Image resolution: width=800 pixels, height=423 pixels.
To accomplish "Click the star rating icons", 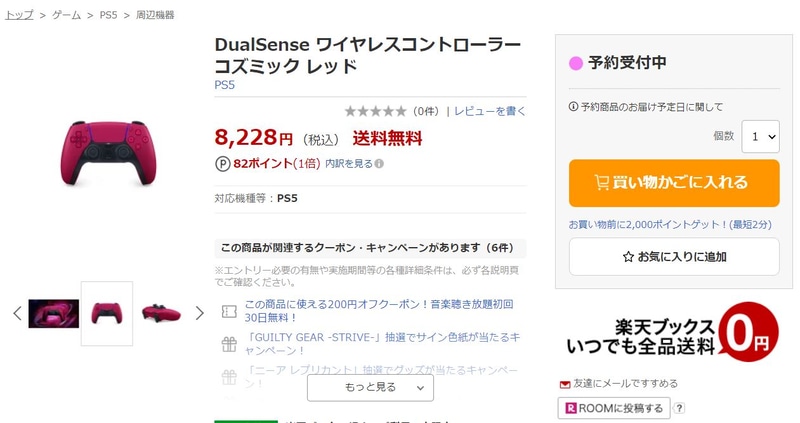I will click(x=375, y=111).
